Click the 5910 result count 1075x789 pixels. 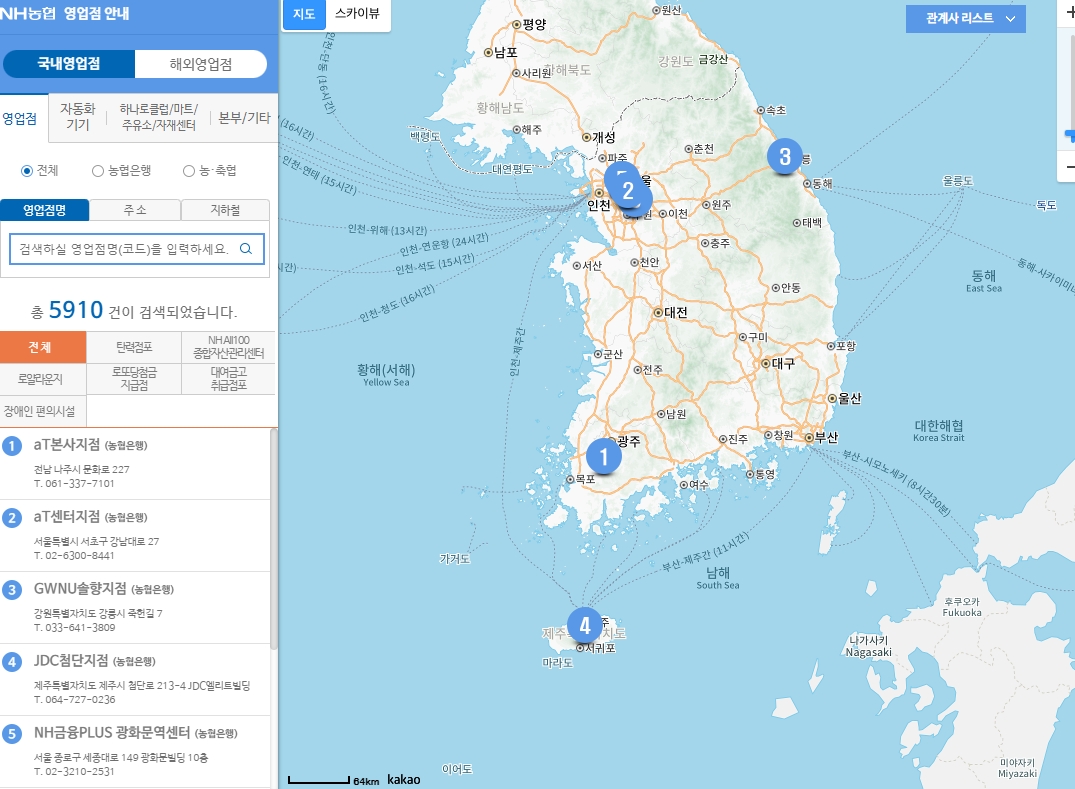click(x=75, y=310)
